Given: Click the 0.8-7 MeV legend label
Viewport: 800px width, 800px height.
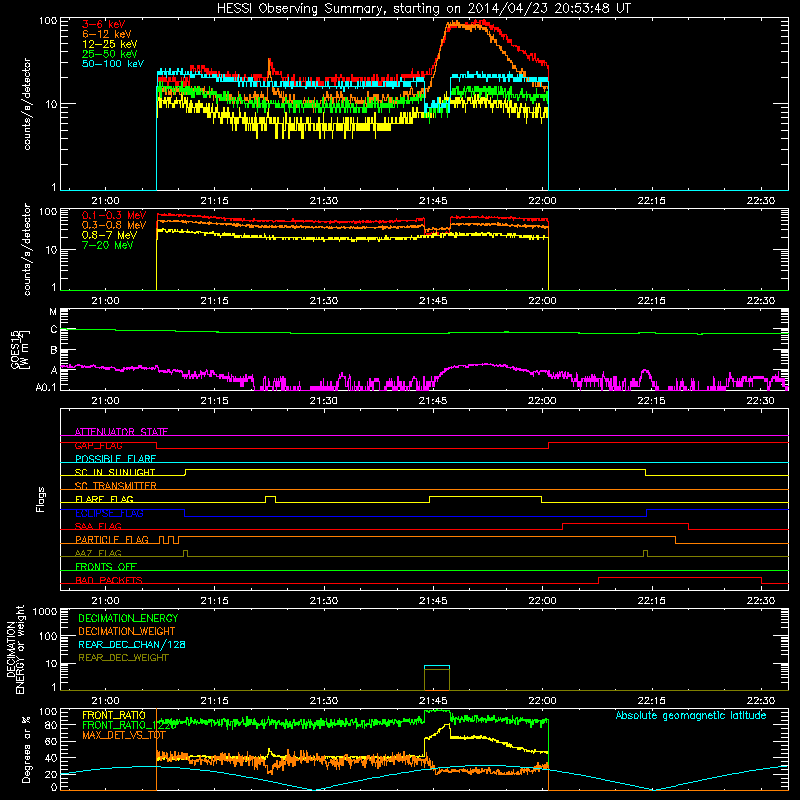Looking at the screenshot, I should [109, 235].
